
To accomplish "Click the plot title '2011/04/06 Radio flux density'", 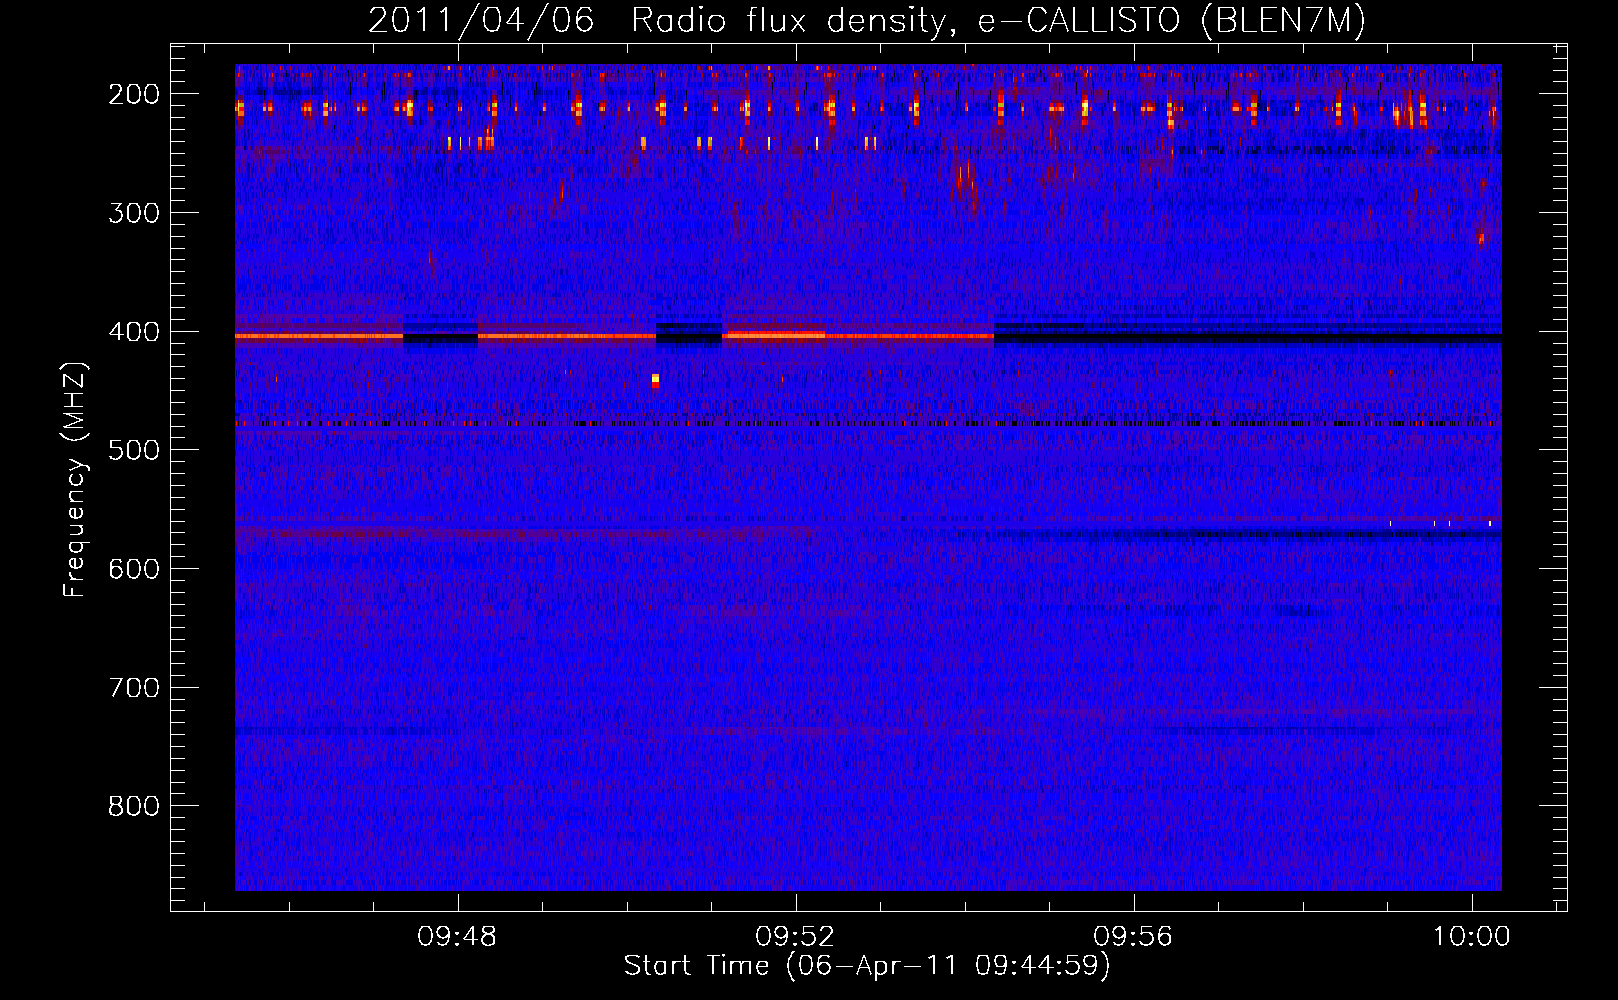I will tap(655, 20).
